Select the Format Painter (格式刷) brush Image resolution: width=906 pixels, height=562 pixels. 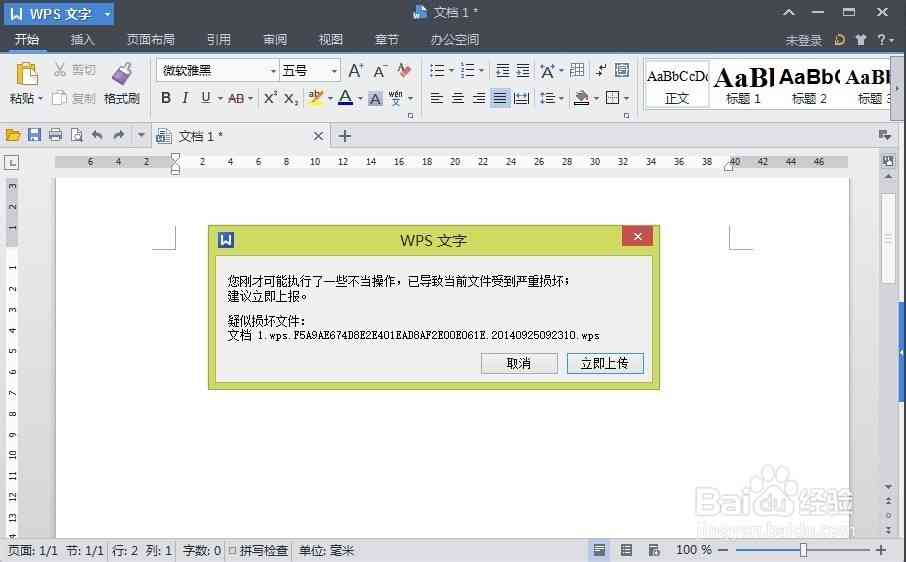(x=121, y=74)
